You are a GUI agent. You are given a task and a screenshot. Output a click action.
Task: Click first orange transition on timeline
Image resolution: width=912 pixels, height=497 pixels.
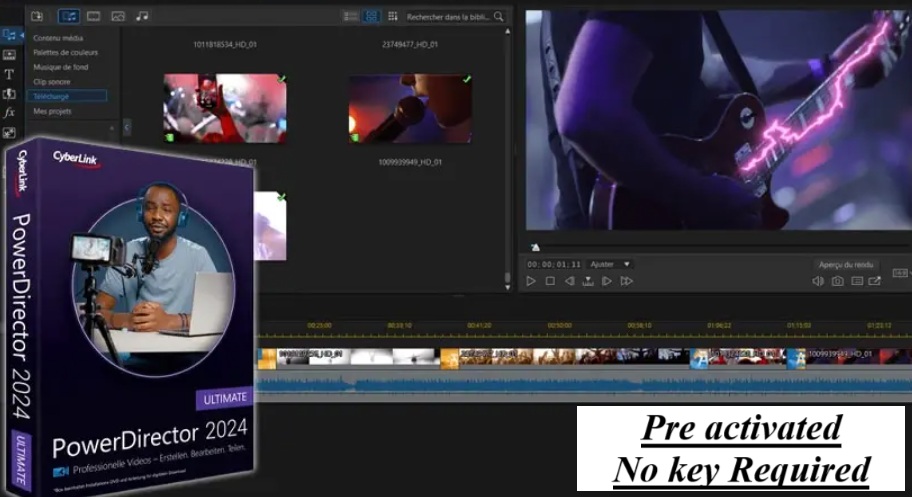[267, 358]
